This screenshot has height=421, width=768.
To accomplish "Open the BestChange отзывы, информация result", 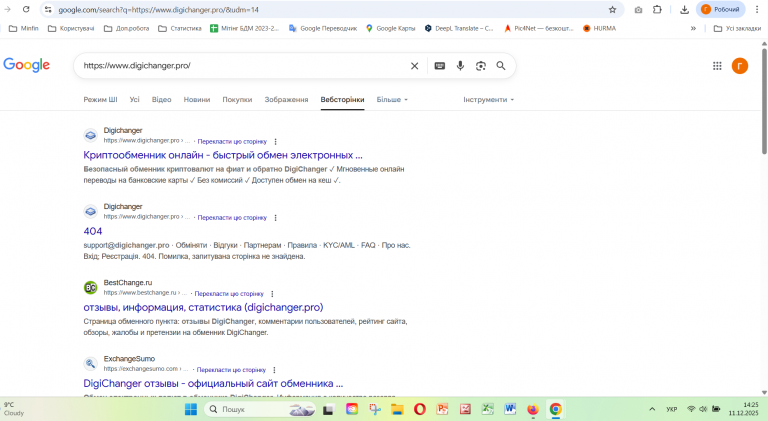I will 203,307.
